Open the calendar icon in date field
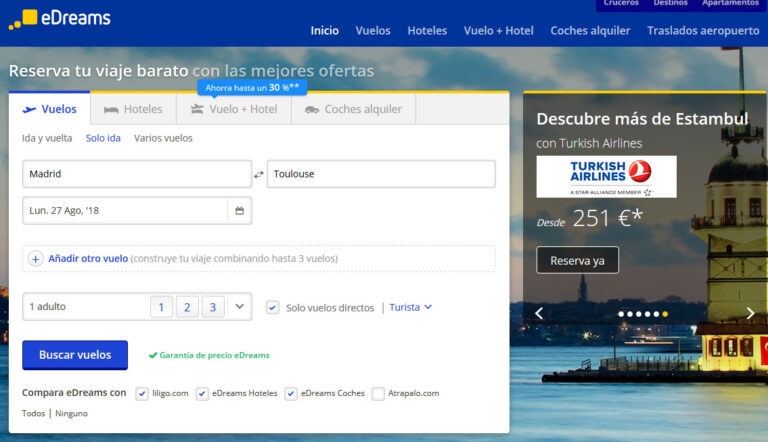This screenshot has width=768, height=442. 239,211
